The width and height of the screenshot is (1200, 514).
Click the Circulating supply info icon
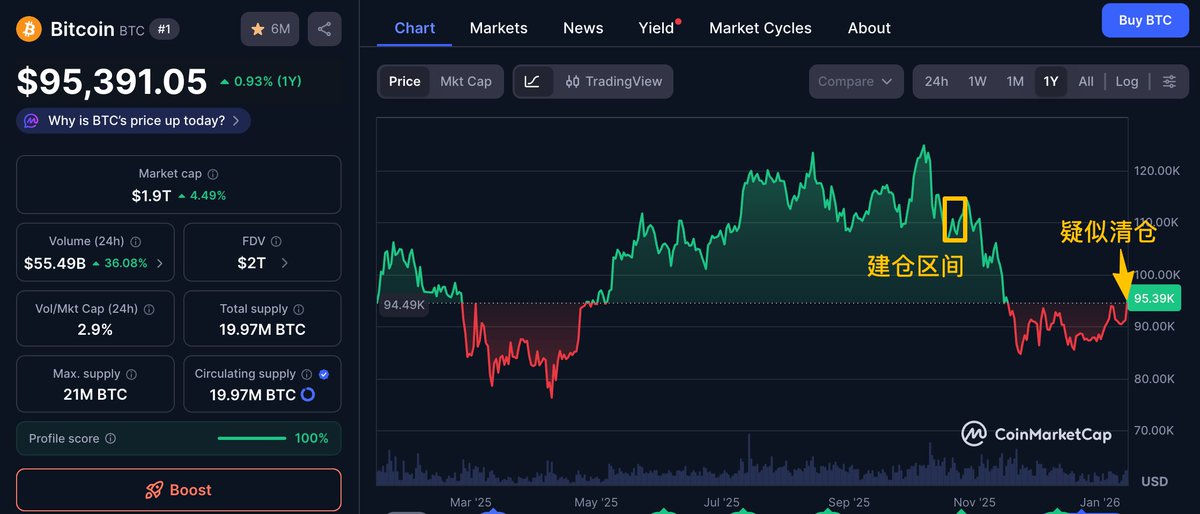click(307, 374)
